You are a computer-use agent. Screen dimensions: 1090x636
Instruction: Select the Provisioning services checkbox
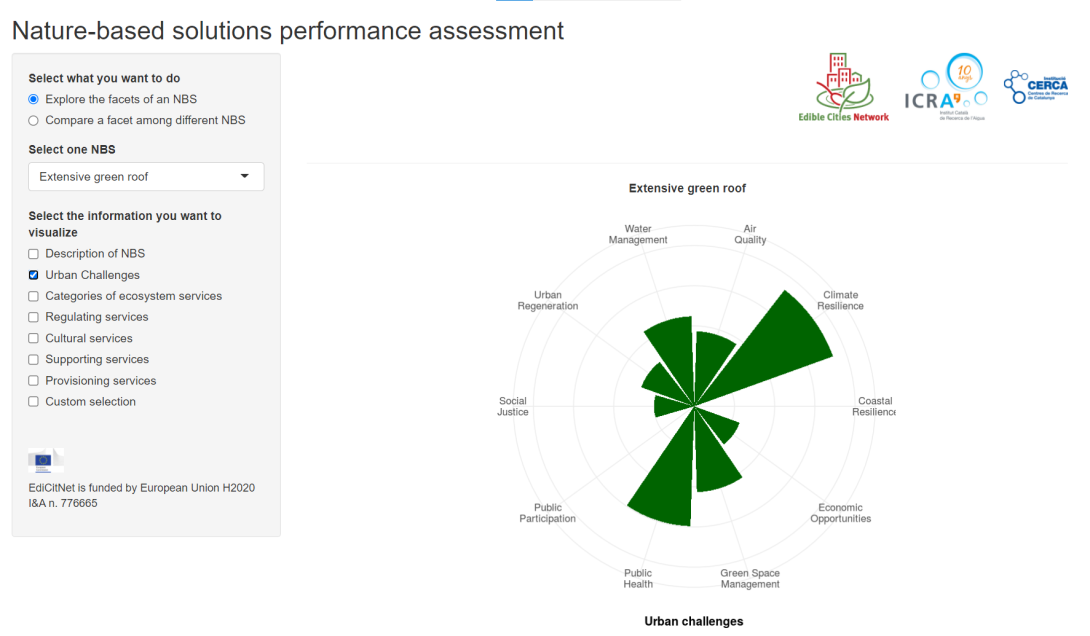[33, 381]
